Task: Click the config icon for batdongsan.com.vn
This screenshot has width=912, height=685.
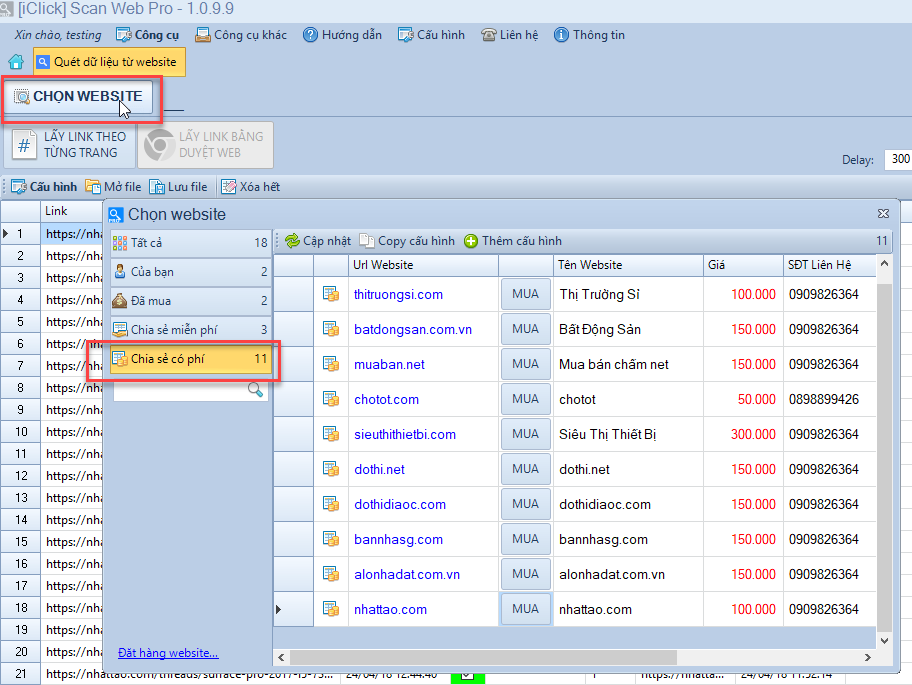Action: [331, 329]
